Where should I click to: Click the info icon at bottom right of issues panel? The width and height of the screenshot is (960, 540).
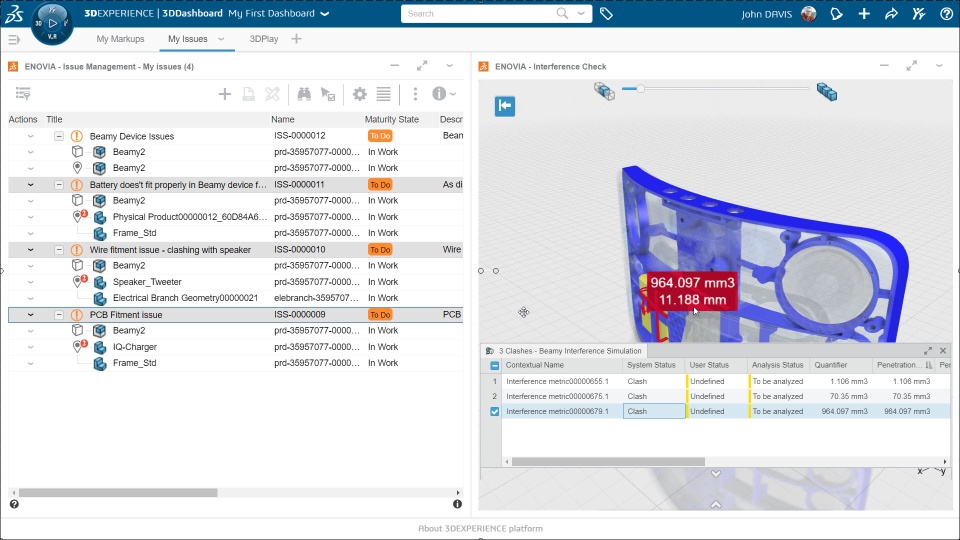point(457,504)
